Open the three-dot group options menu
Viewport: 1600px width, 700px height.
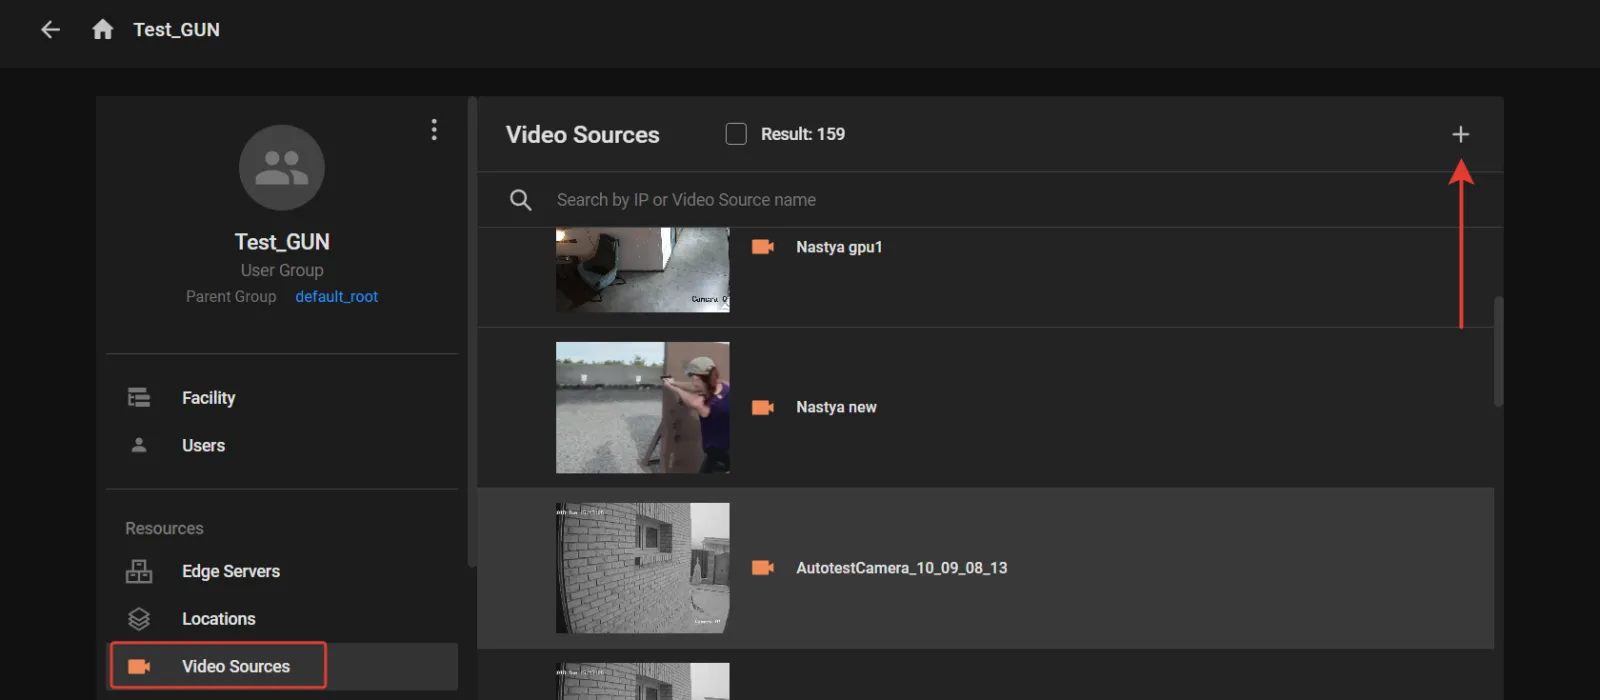coord(434,129)
